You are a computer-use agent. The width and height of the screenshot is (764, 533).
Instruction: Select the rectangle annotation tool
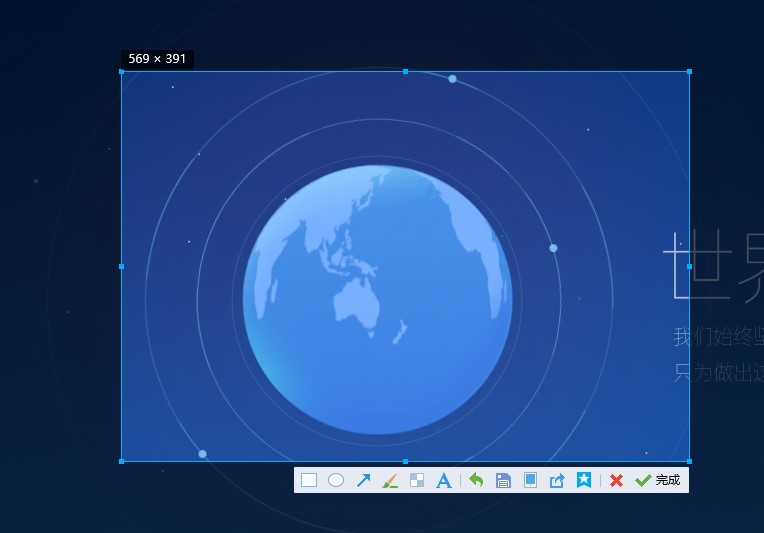[309, 480]
